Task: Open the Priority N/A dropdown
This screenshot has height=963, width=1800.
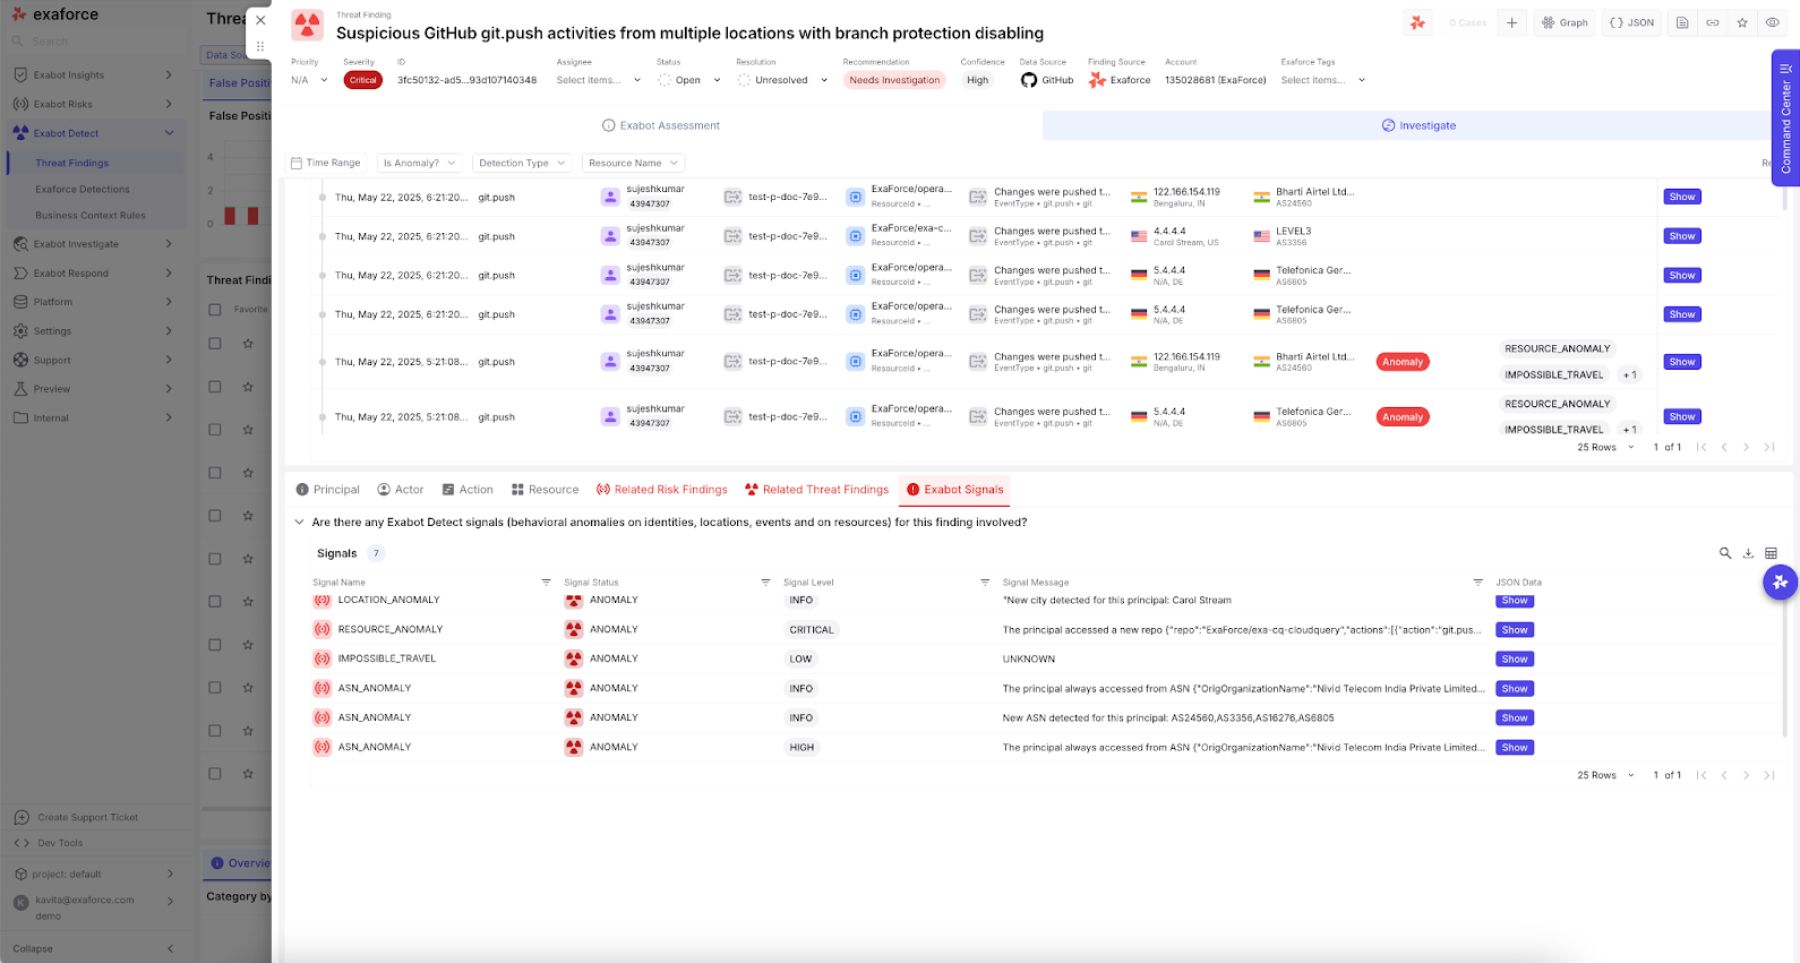Action: click(309, 80)
